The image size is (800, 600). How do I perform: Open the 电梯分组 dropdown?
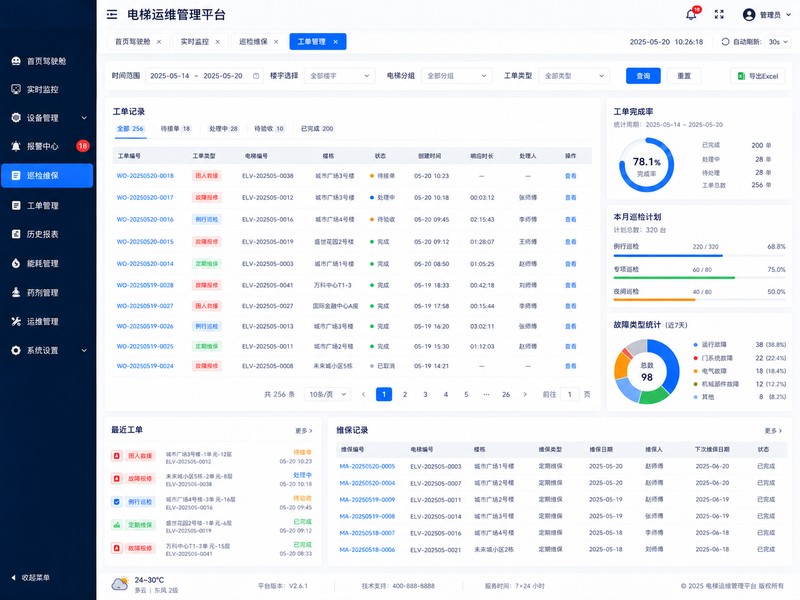click(457, 76)
